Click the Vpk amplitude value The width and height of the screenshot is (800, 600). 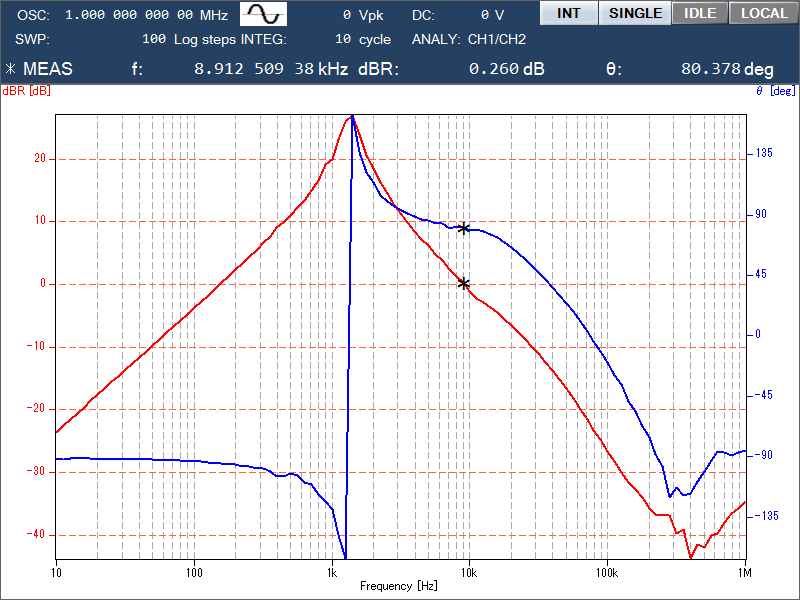[363, 15]
